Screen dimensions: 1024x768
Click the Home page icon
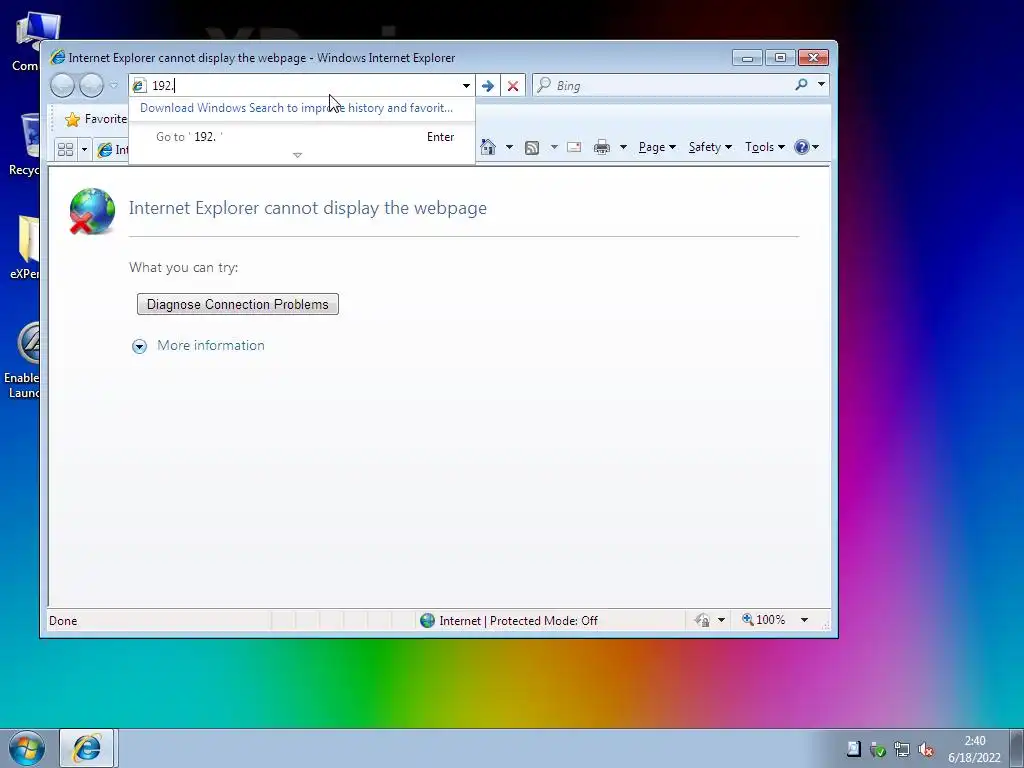(488, 147)
